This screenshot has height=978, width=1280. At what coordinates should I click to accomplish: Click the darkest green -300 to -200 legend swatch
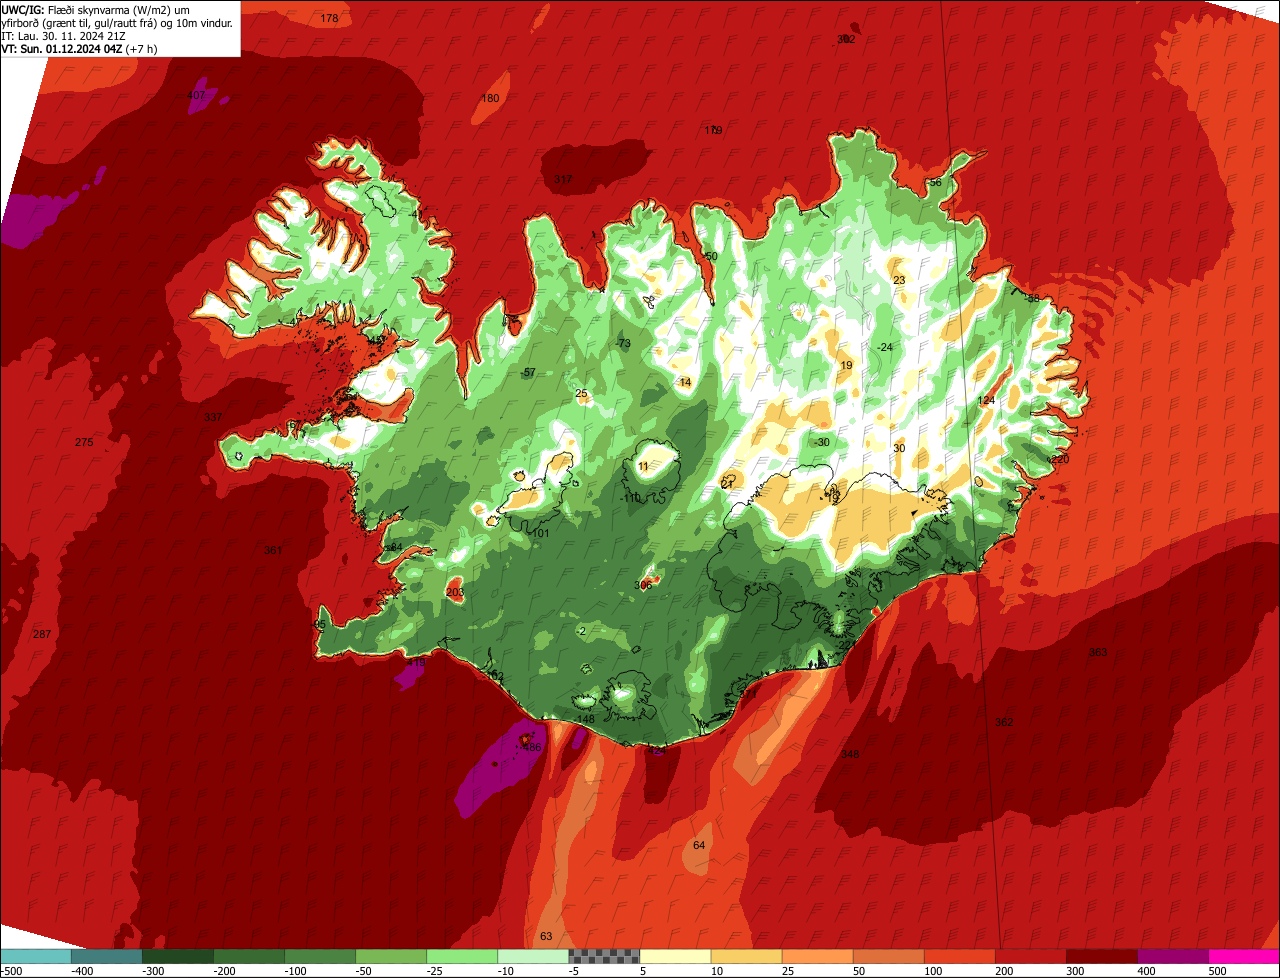click(x=178, y=956)
